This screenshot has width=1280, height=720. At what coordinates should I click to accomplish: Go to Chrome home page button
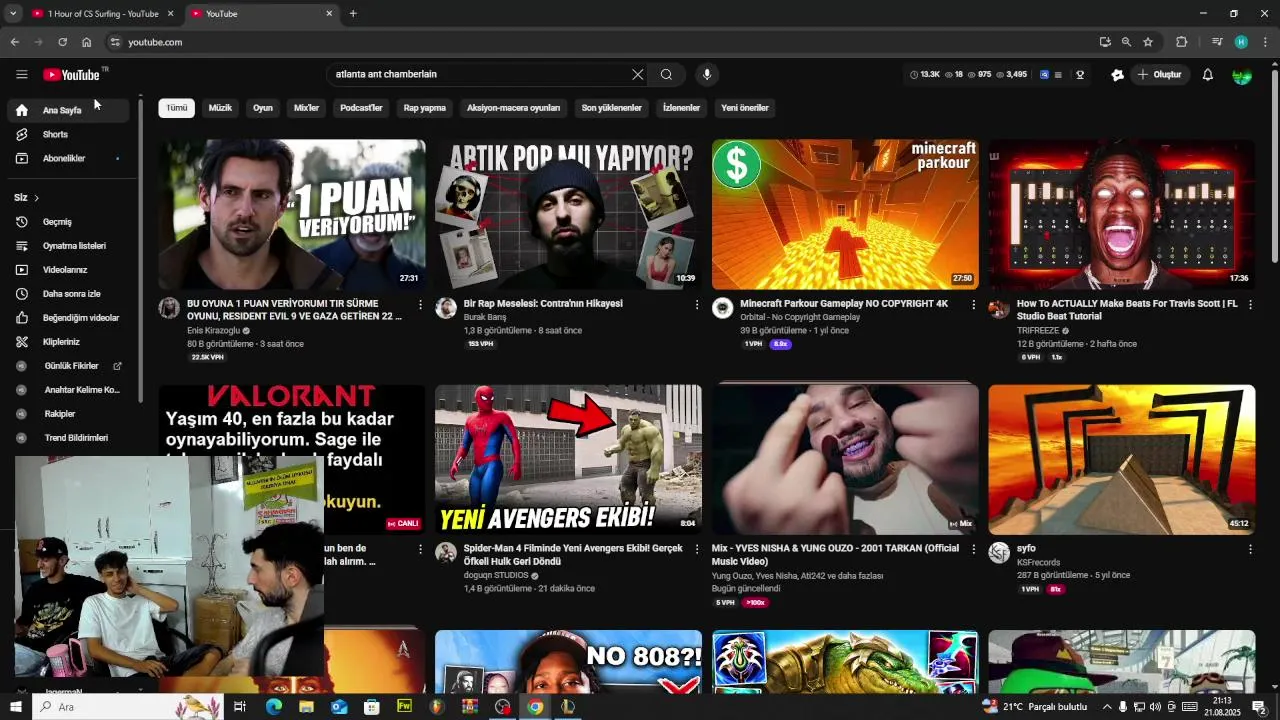pyautogui.click(x=86, y=42)
